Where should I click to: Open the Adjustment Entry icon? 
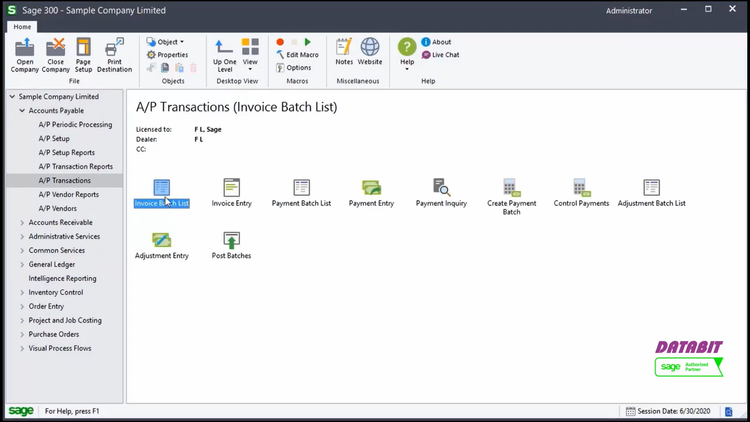pos(162,240)
